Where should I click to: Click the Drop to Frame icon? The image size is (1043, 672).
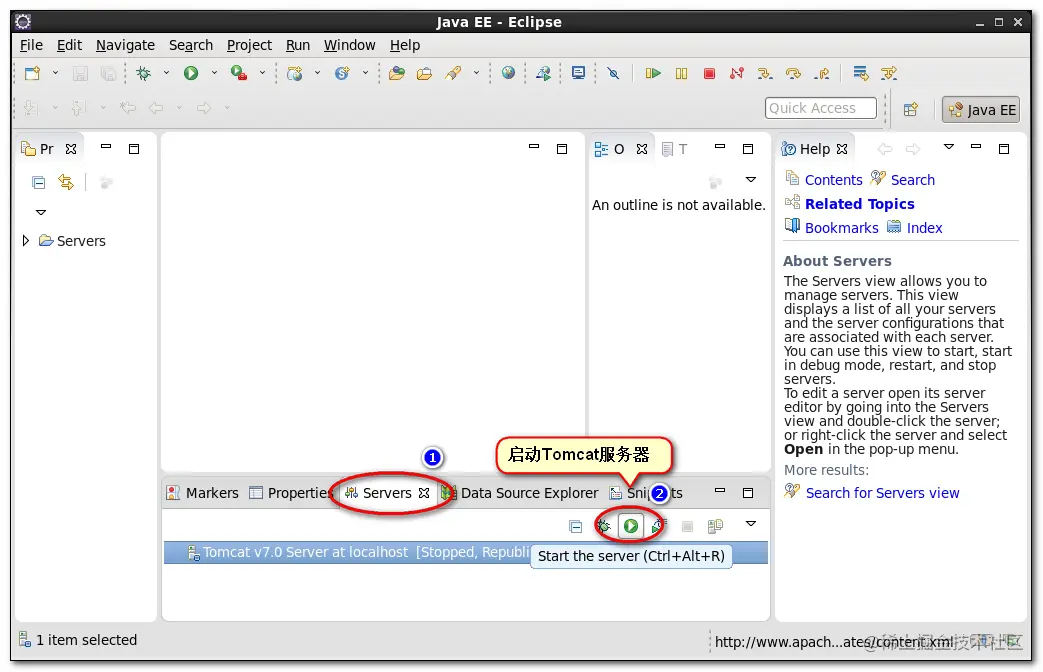(861, 73)
